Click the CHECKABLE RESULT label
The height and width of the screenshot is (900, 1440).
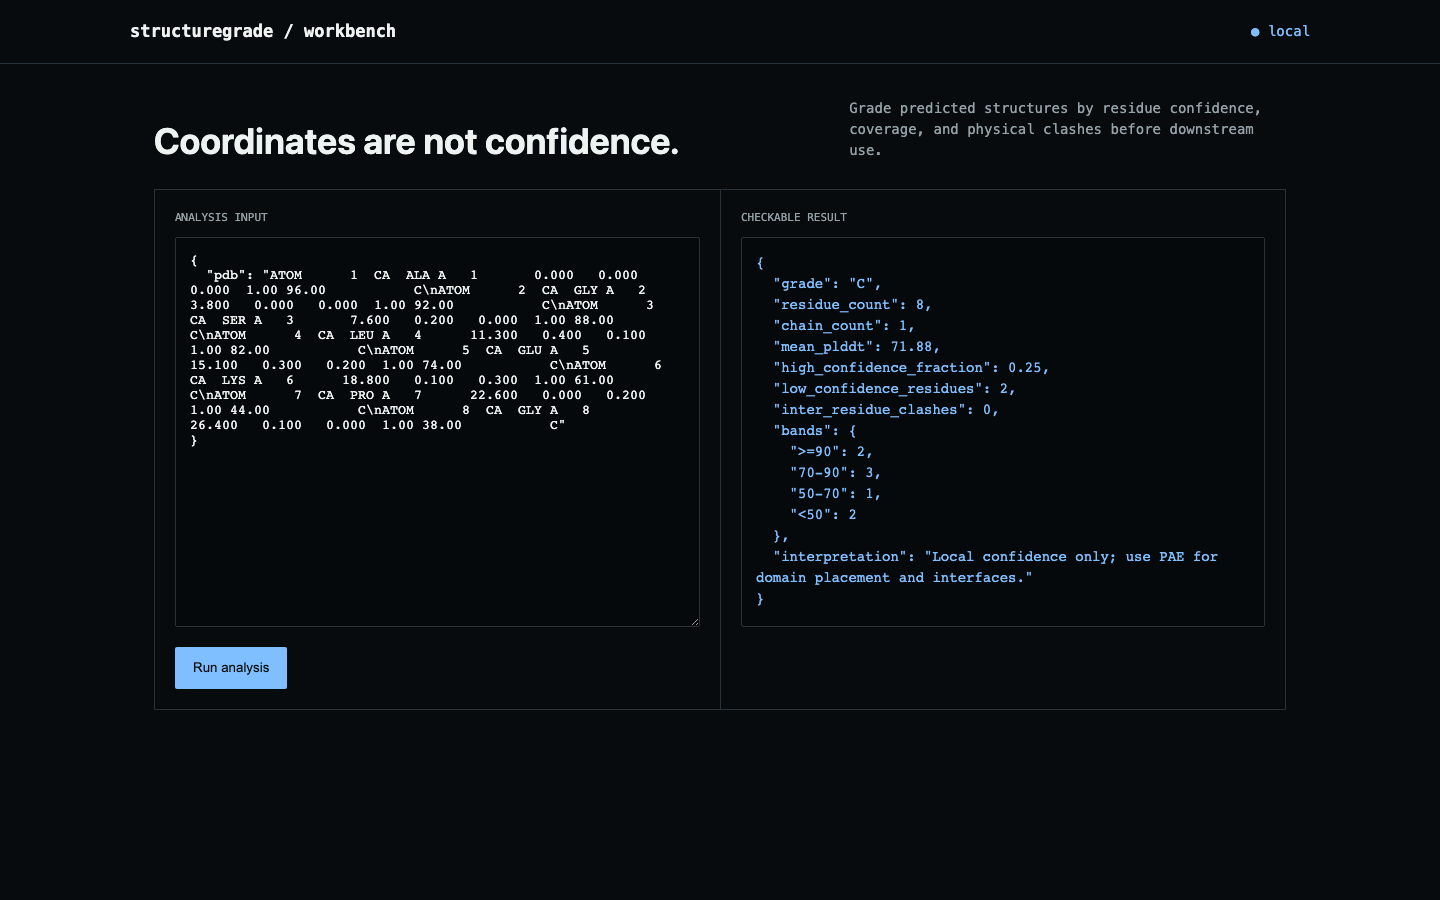click(794, 217)
